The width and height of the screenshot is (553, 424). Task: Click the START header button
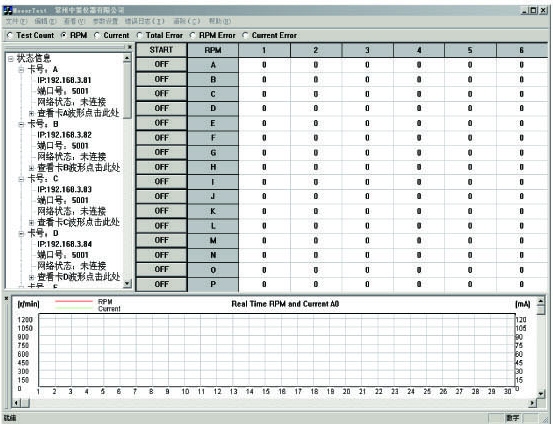click(161, 50)
